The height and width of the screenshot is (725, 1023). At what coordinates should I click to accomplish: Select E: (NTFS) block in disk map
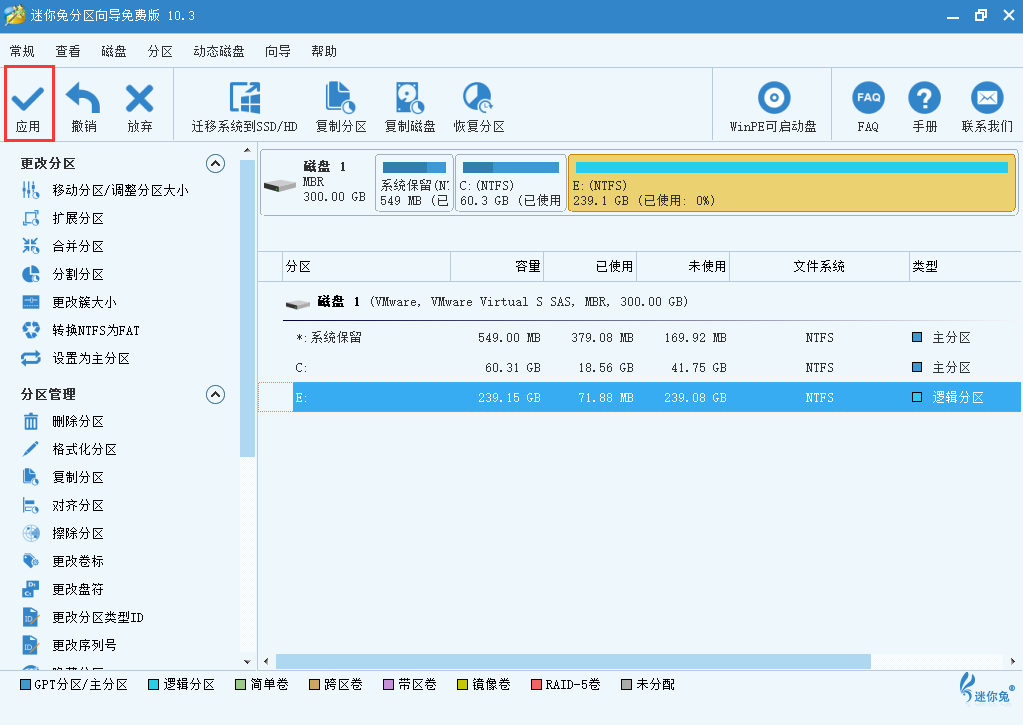pos(792,183)
